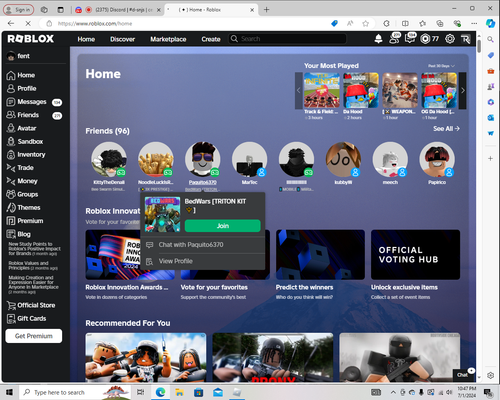Click KittyTheDenali friend avatar
This screenshot has width=500, height=400.
coord(109,159)
